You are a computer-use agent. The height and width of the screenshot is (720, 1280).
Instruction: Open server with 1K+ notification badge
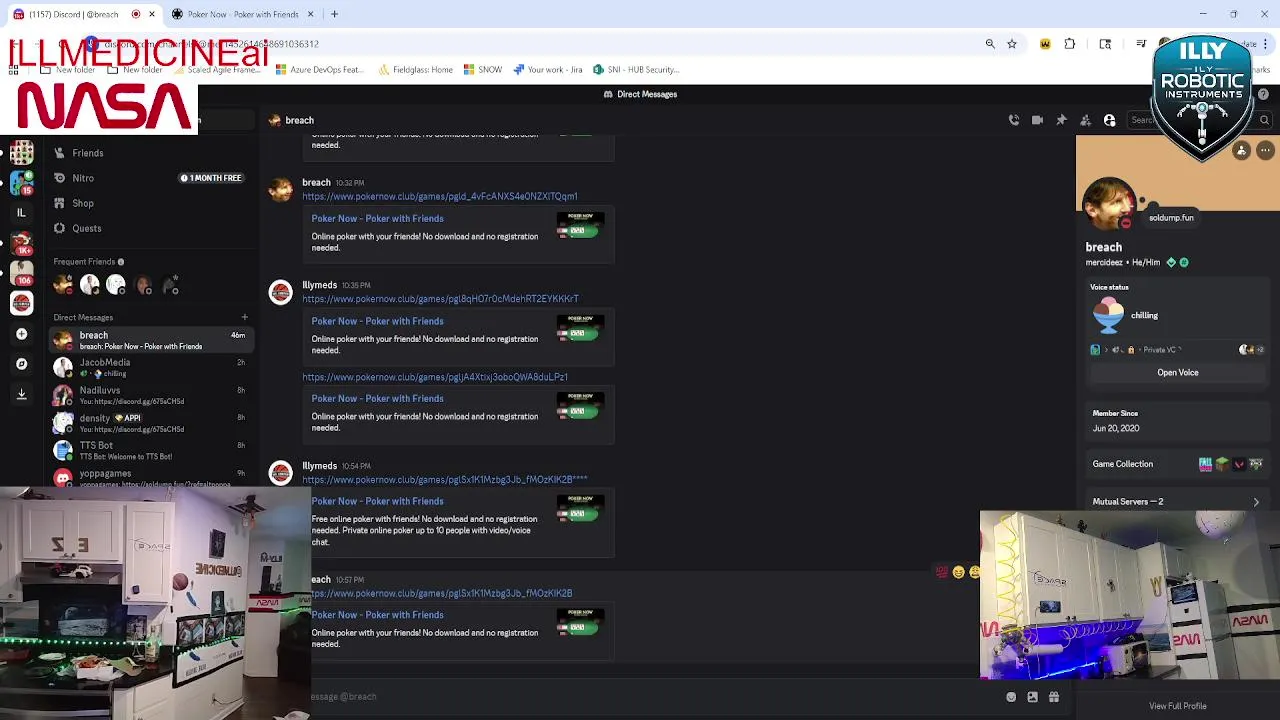click(x=21, y=242)
